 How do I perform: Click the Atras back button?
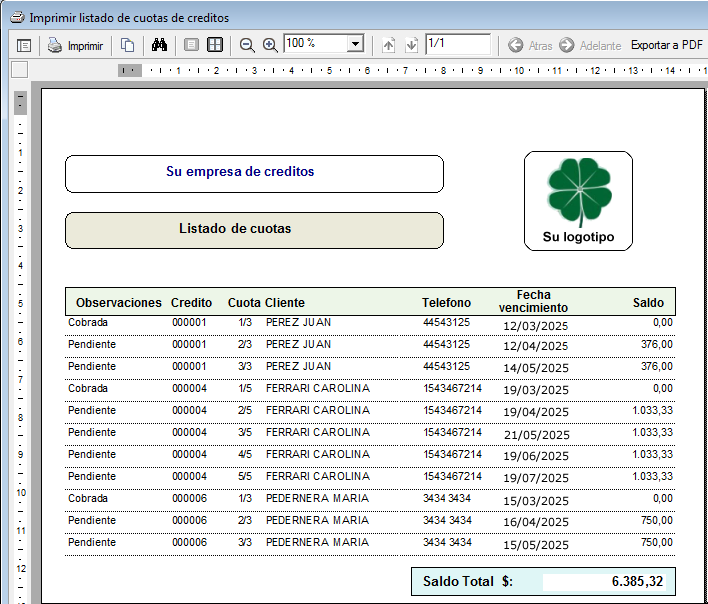click(x=530, y=45)
